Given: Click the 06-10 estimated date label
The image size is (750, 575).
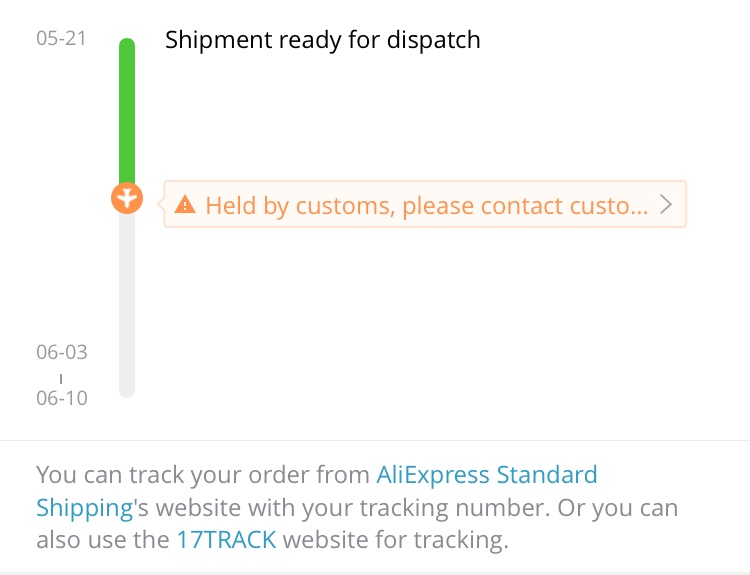Looking at the screenshot, I should (x=61, y=398).
